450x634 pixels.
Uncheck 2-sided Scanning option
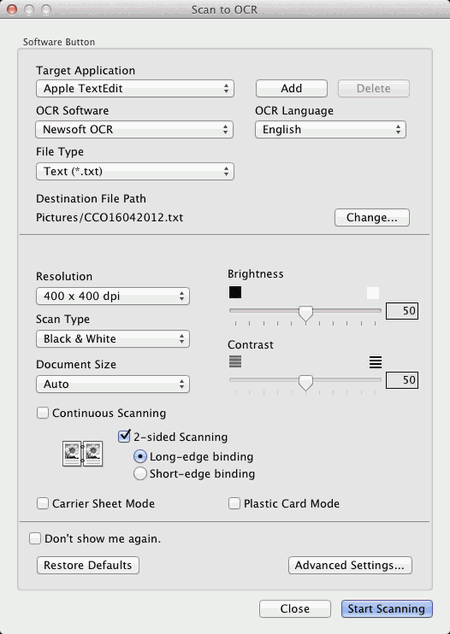pyautogui.click(x=124, y=436)
